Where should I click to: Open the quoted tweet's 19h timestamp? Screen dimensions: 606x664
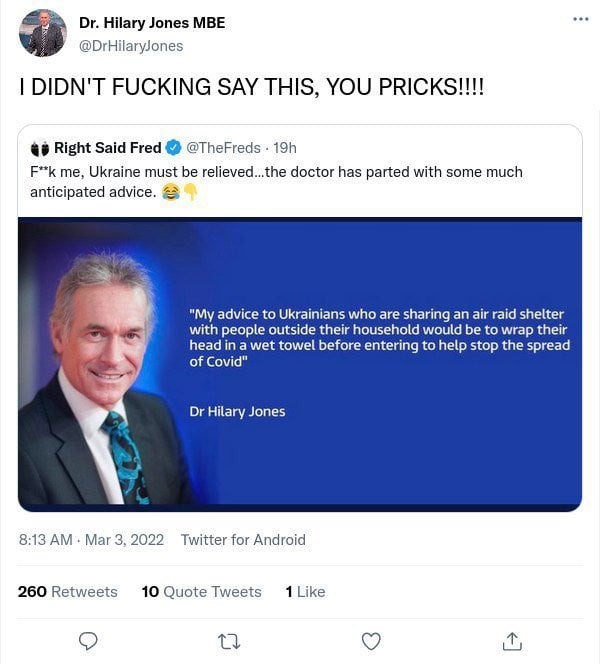point(285,148)
